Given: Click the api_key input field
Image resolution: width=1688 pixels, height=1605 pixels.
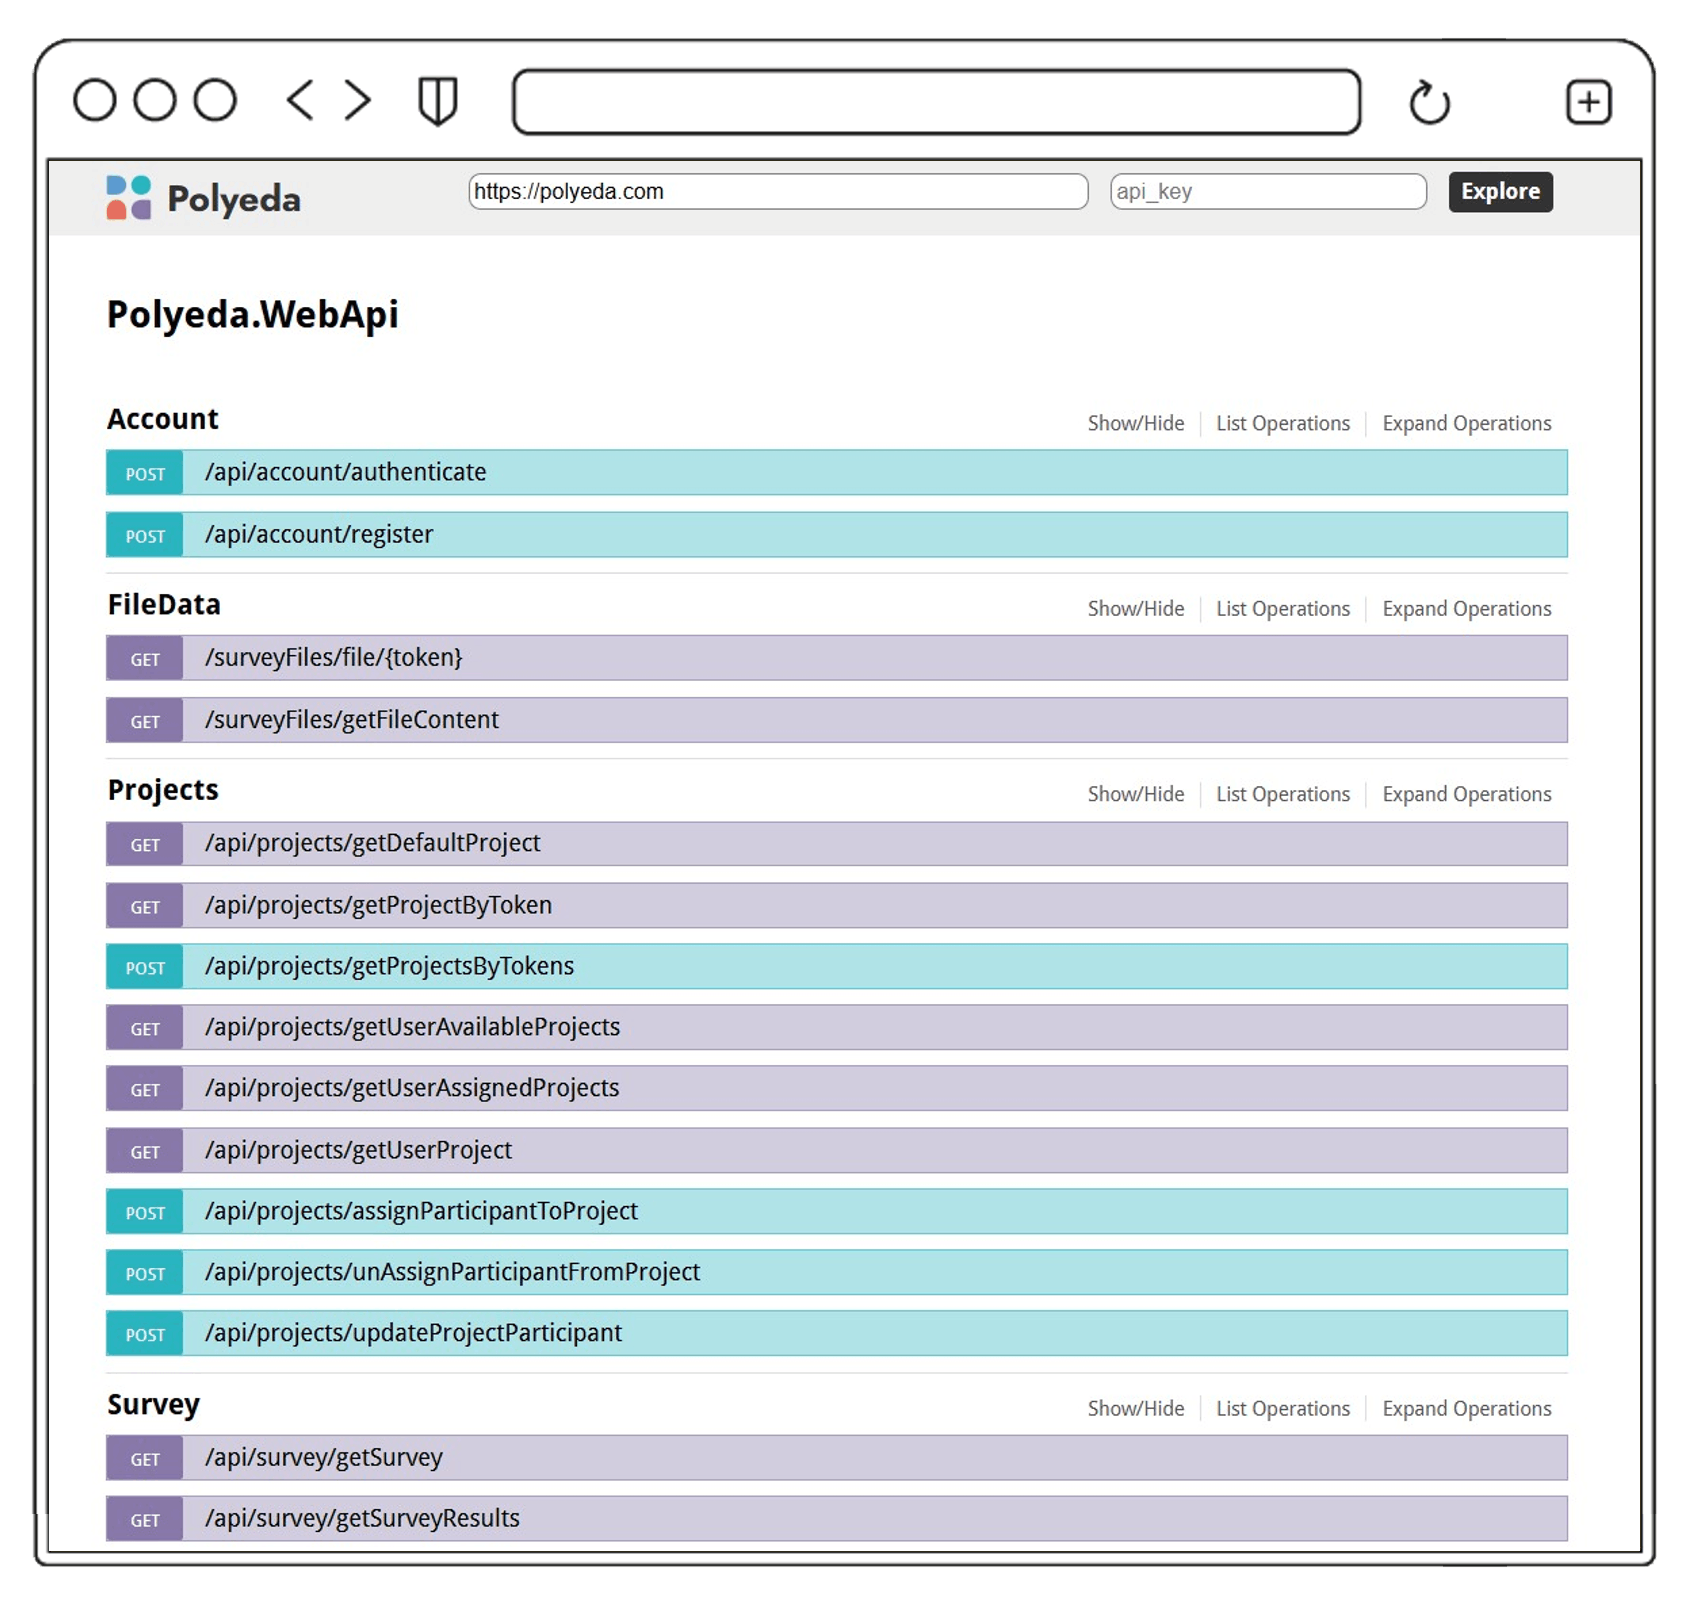Looking at the screenshot, I should (1268, 191).
